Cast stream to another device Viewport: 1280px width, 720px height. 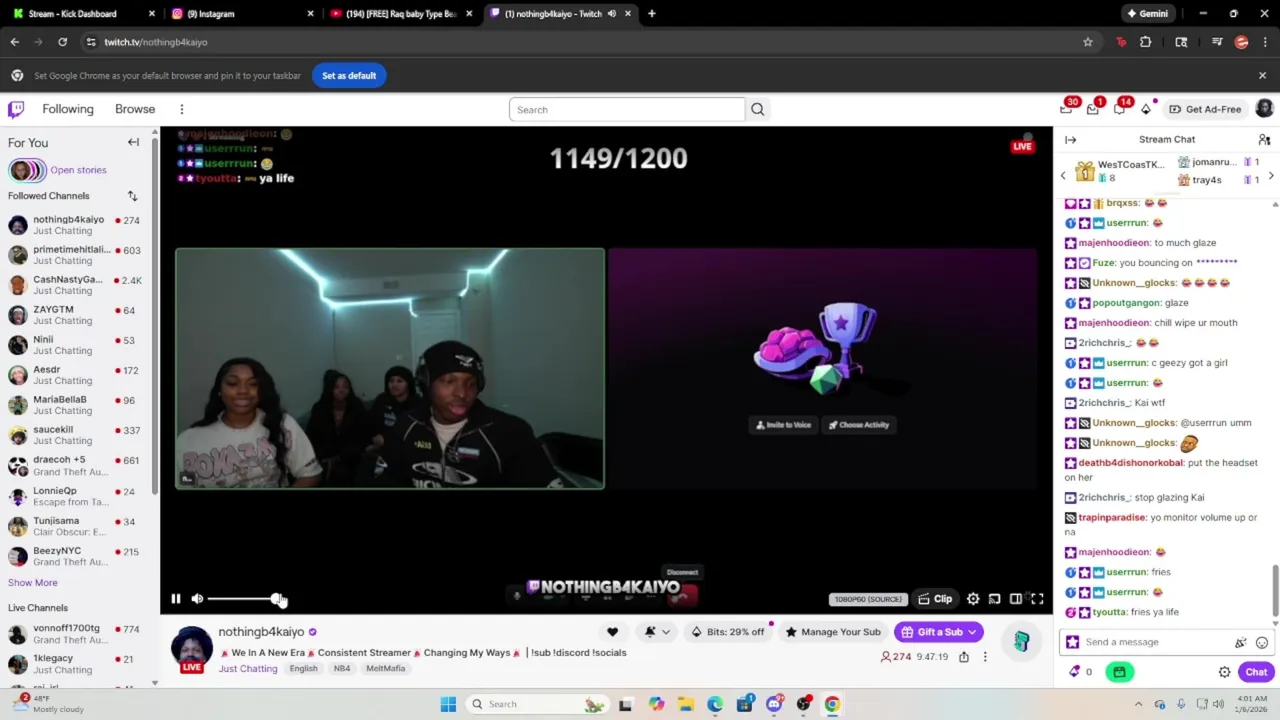pos(994,599)
